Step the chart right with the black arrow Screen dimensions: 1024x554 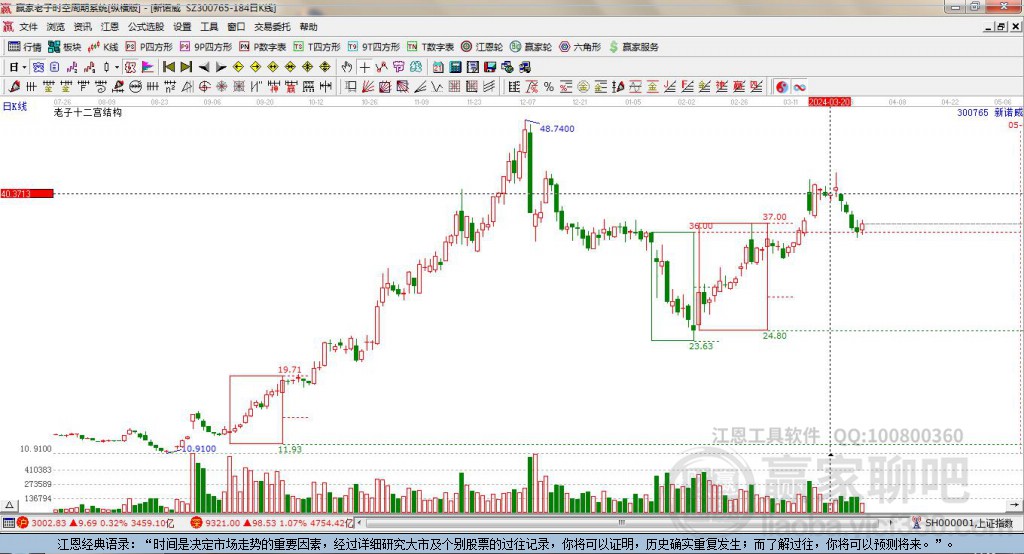click(221, 67)
